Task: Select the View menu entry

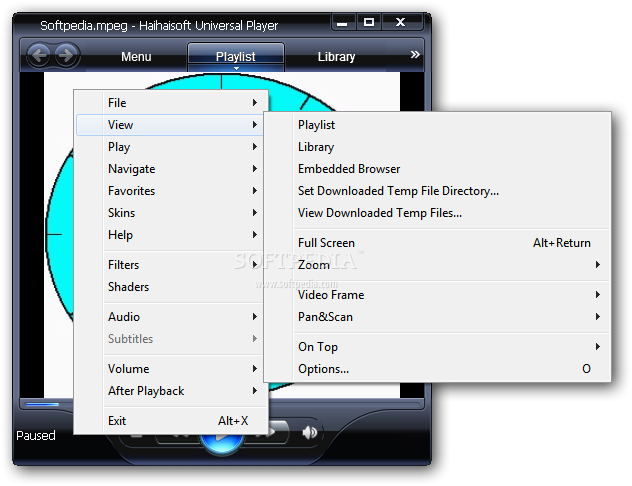Action: click(x=171, y=125)
